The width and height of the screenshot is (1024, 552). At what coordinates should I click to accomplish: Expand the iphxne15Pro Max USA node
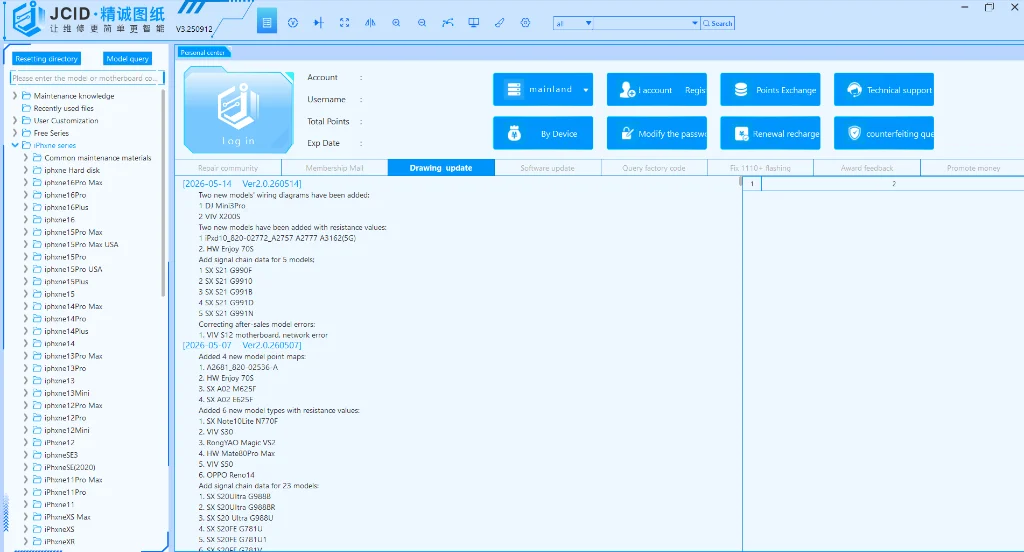[26, 244]
